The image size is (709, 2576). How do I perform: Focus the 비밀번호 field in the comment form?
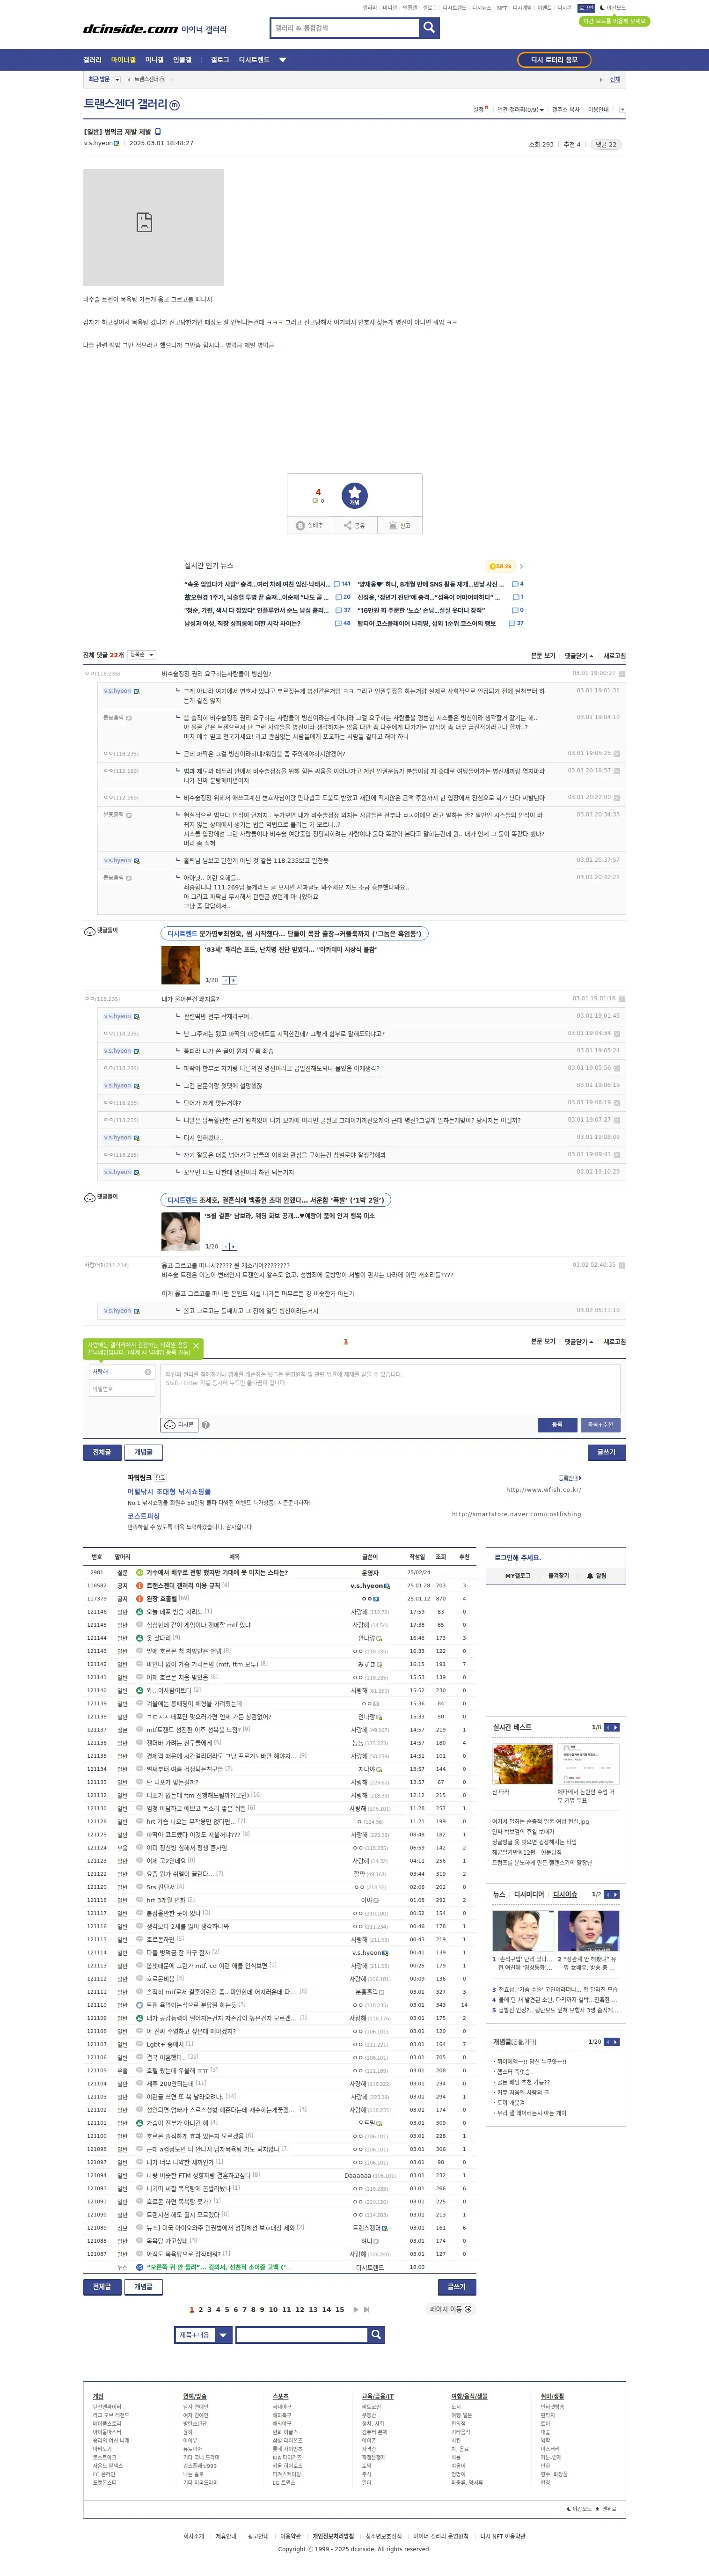[122, 1389]
